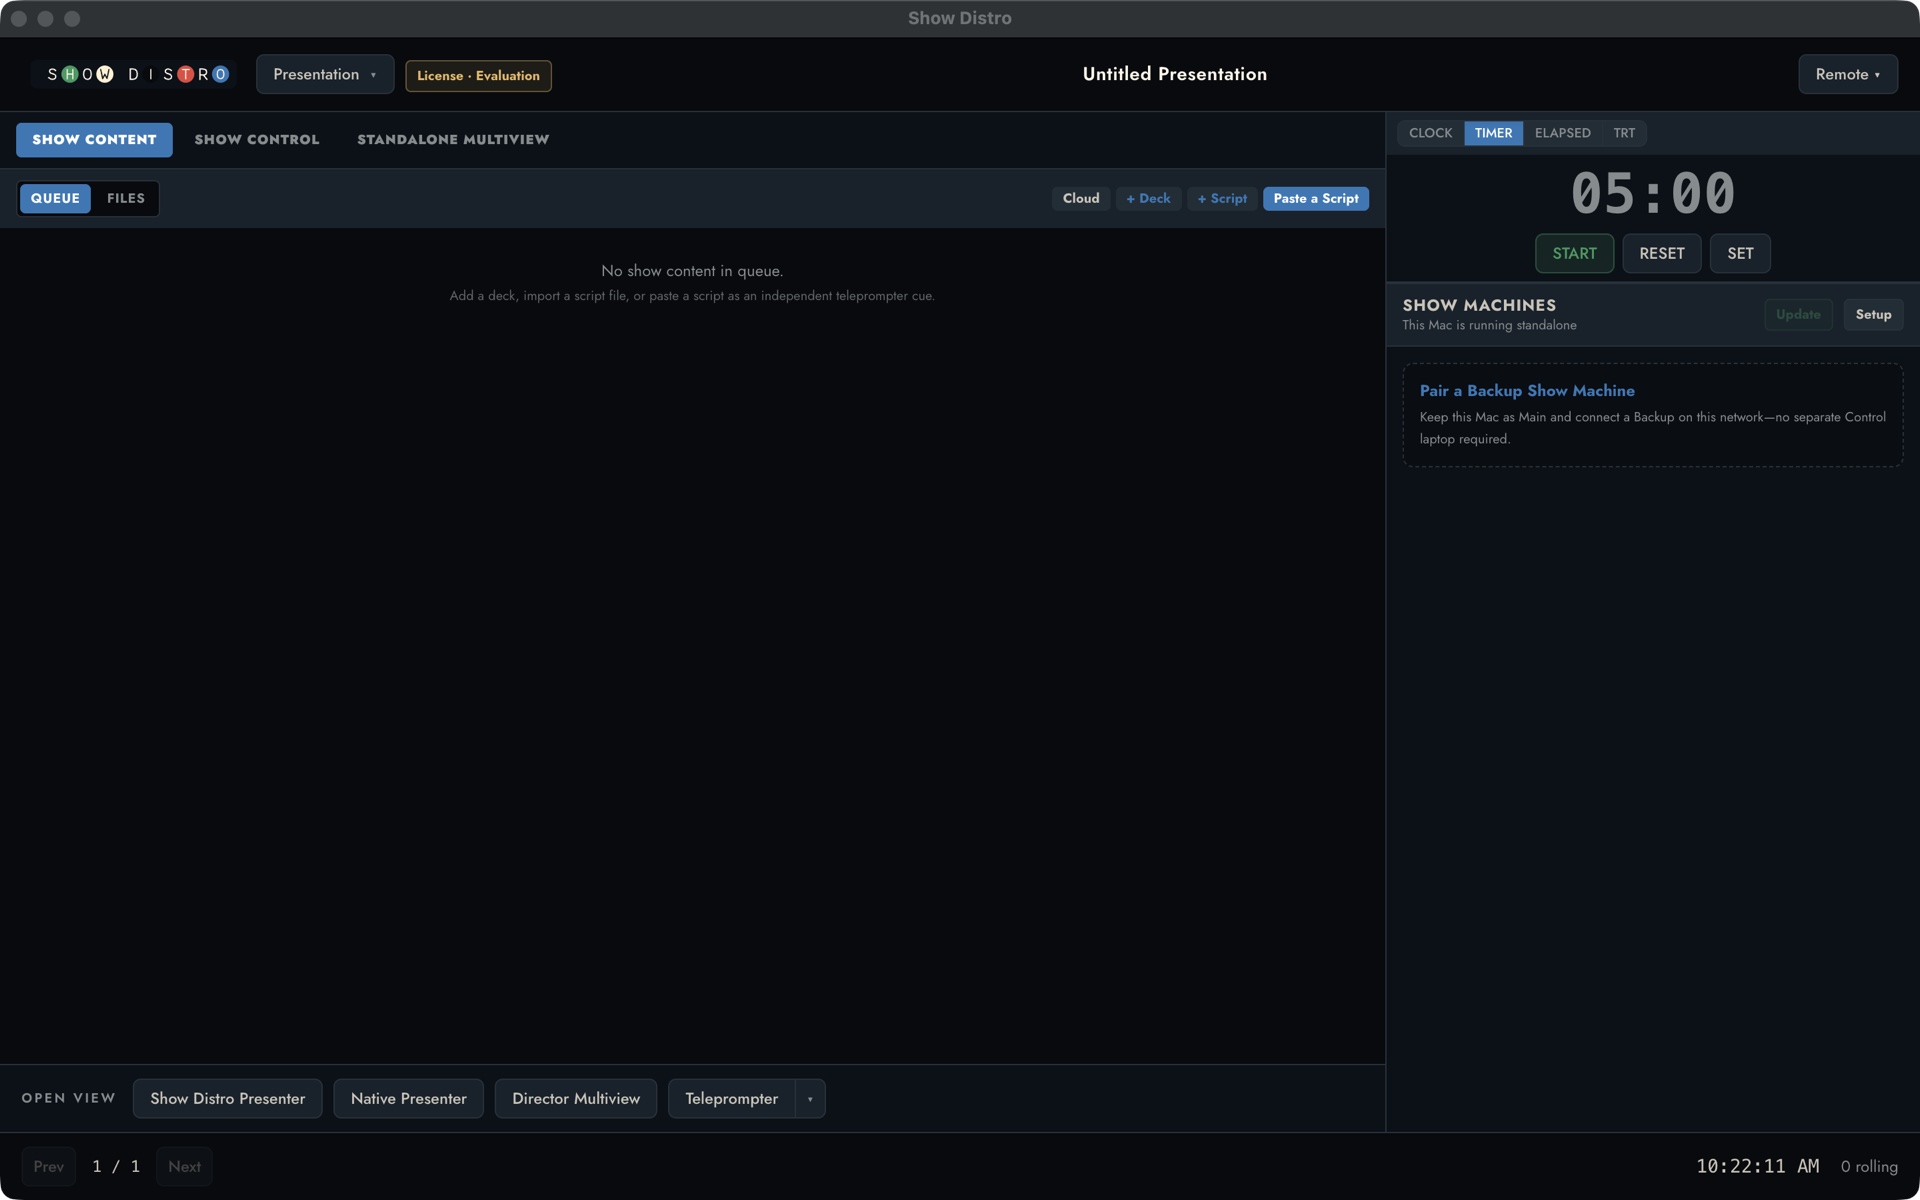
Task: Click the Next slide button
Action: 184,1166
